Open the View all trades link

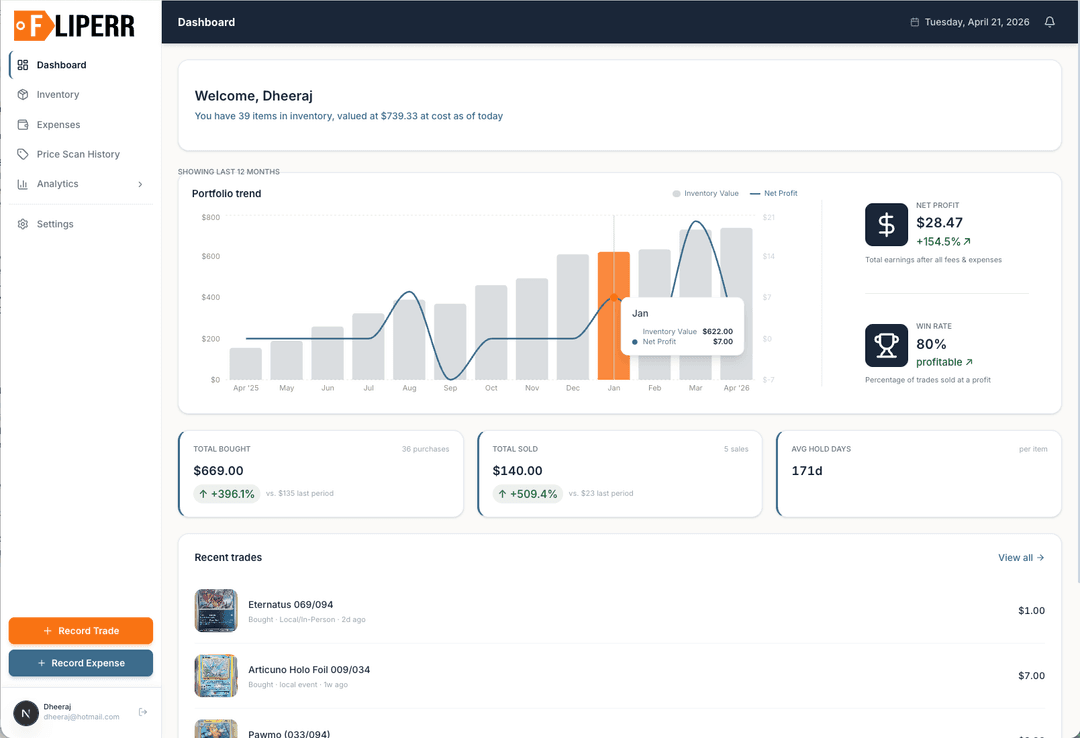[1021, 557]
